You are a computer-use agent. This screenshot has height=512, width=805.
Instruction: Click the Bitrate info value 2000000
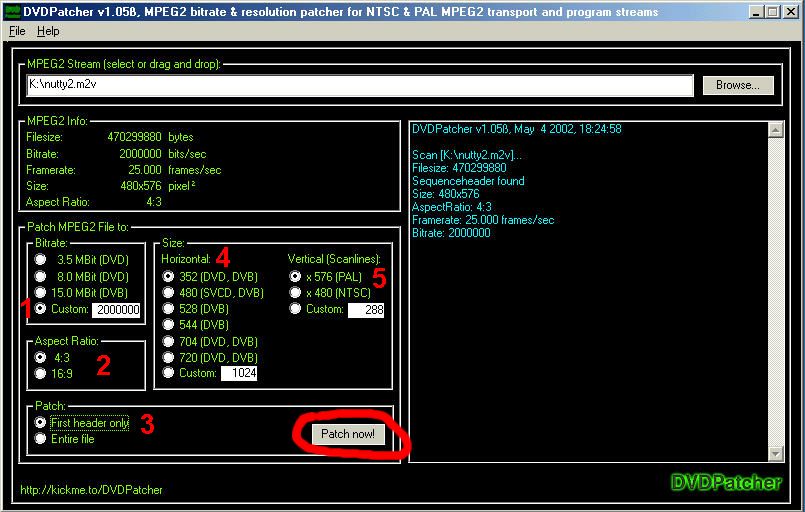tap(141, 154)
